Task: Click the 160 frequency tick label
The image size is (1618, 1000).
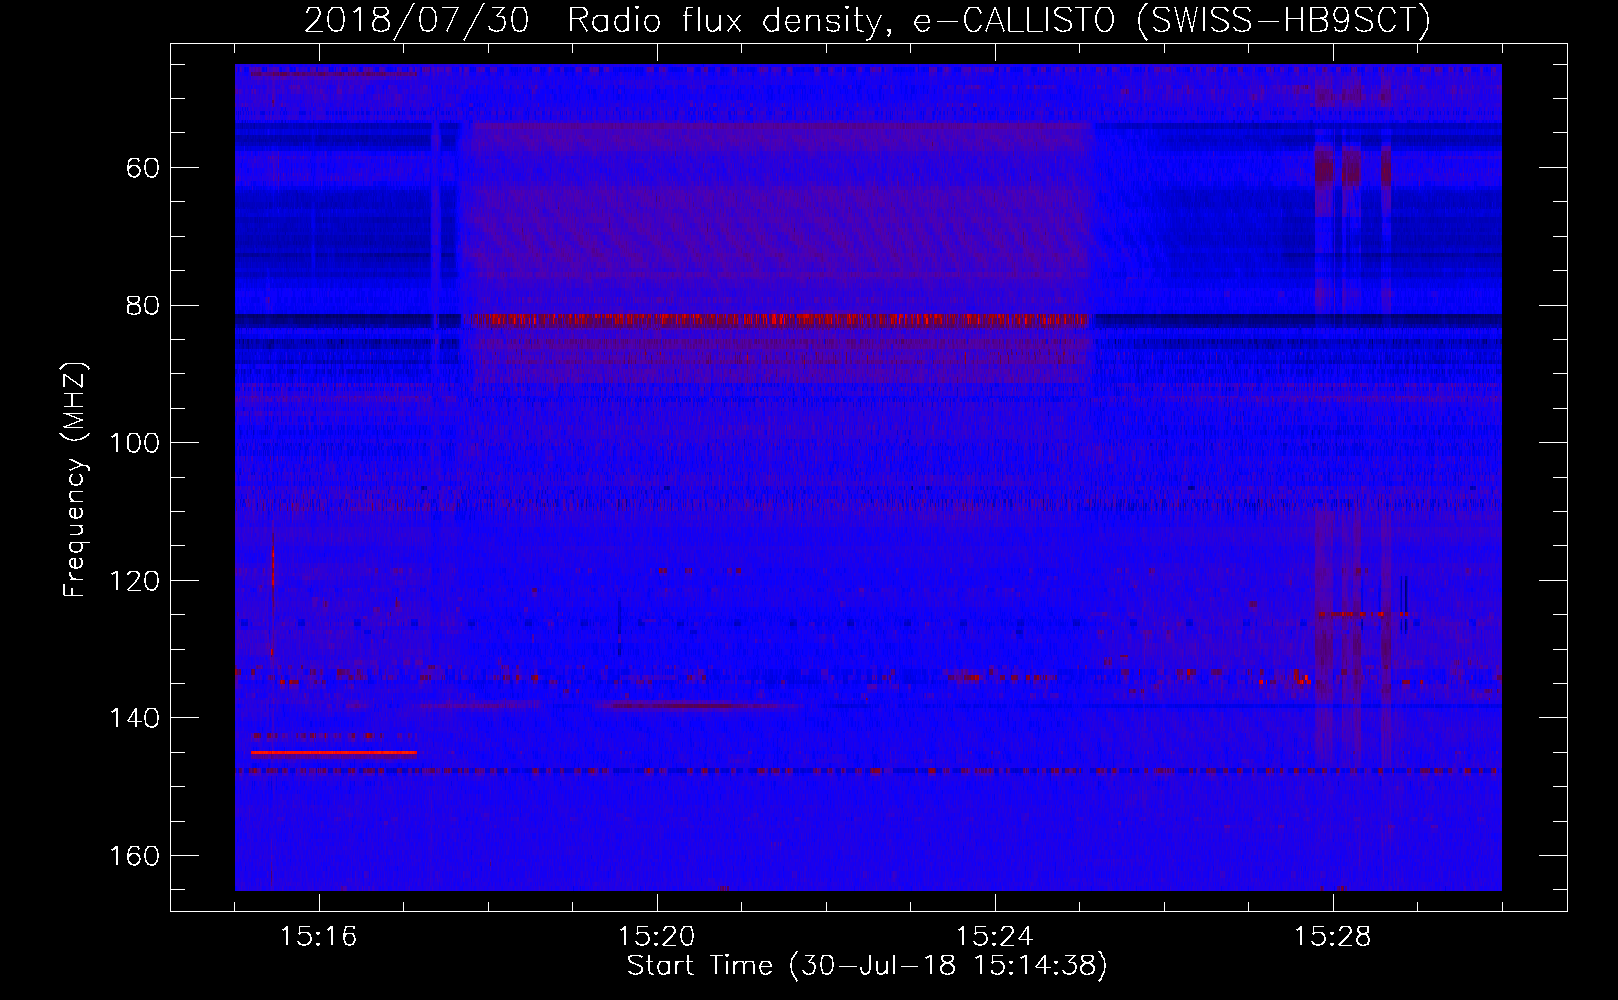Action: coord(134,857)
